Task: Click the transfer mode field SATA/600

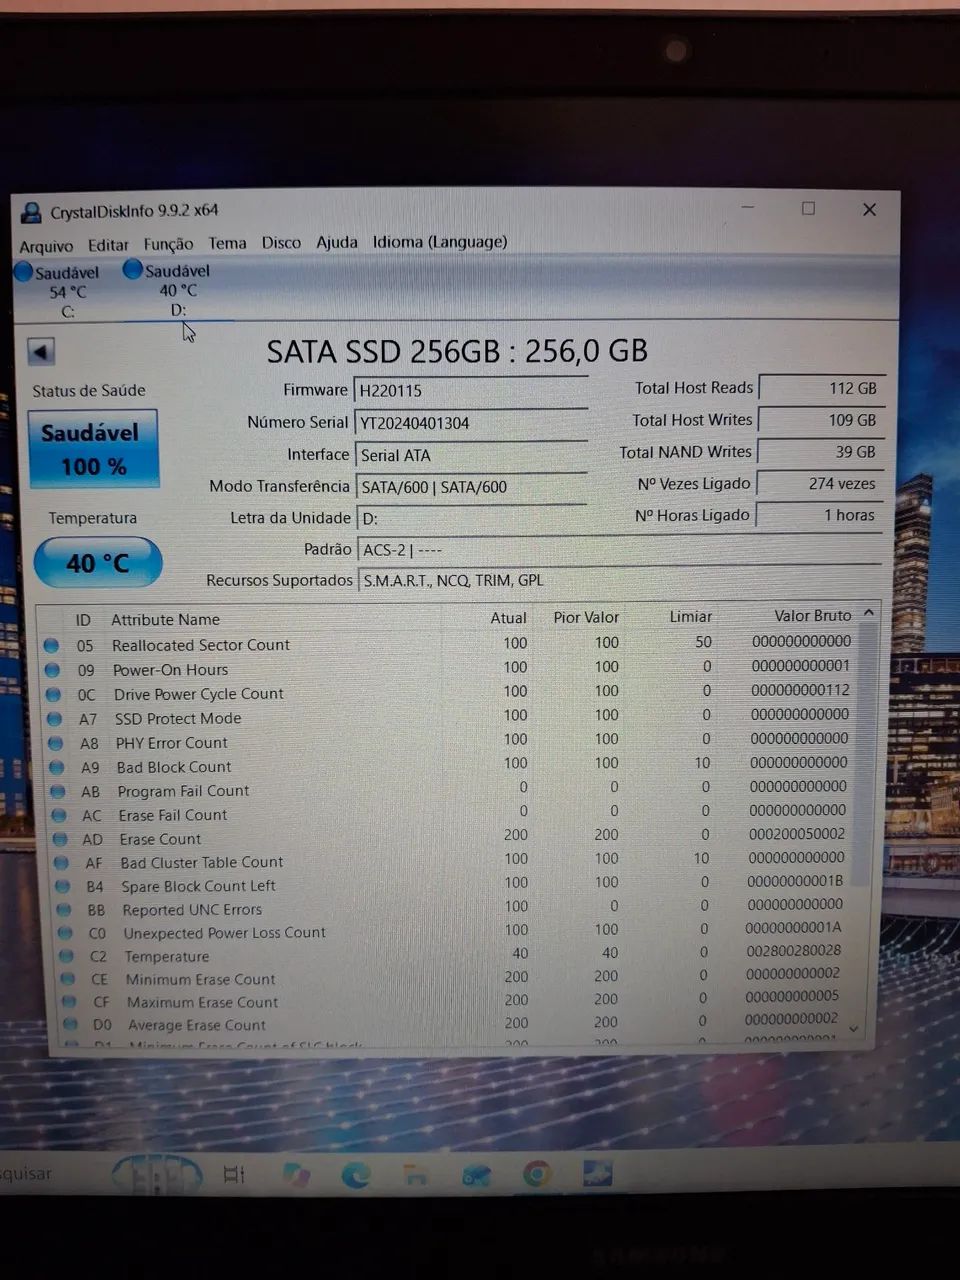Action: (470, 487)
